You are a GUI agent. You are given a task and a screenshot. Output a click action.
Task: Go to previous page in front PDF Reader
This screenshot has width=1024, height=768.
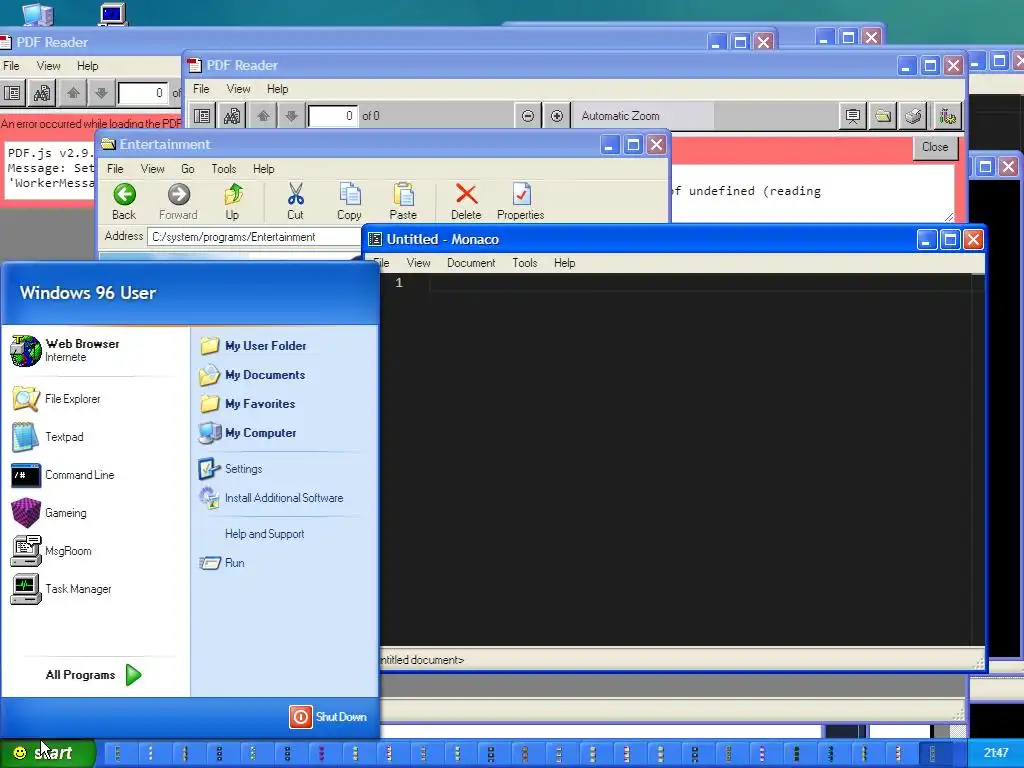[x=263, y=116]
